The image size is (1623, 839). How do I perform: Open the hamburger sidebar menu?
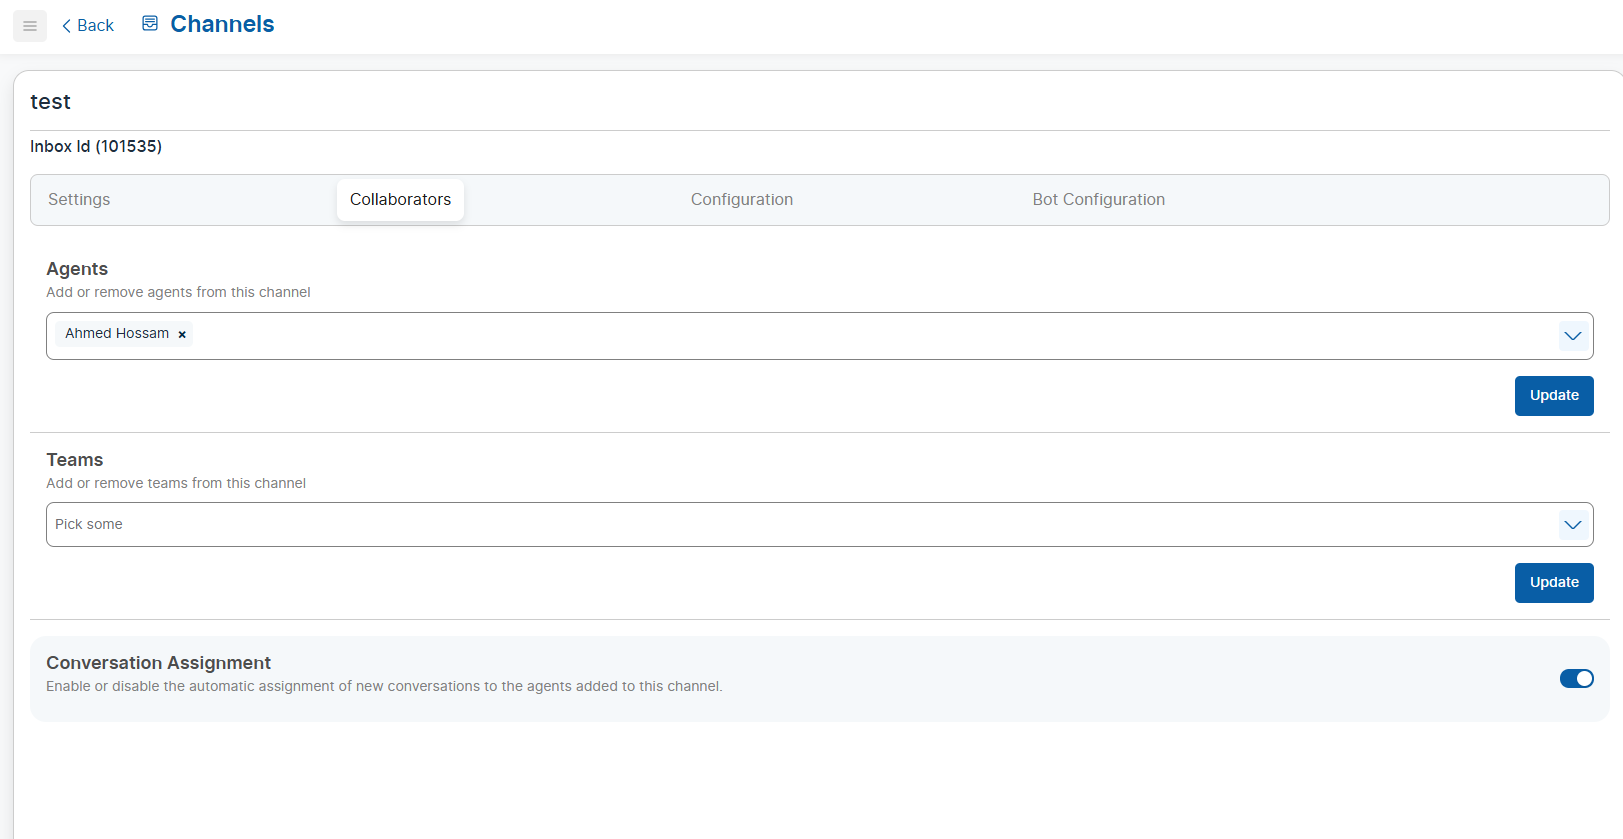[x=30, y=26]
